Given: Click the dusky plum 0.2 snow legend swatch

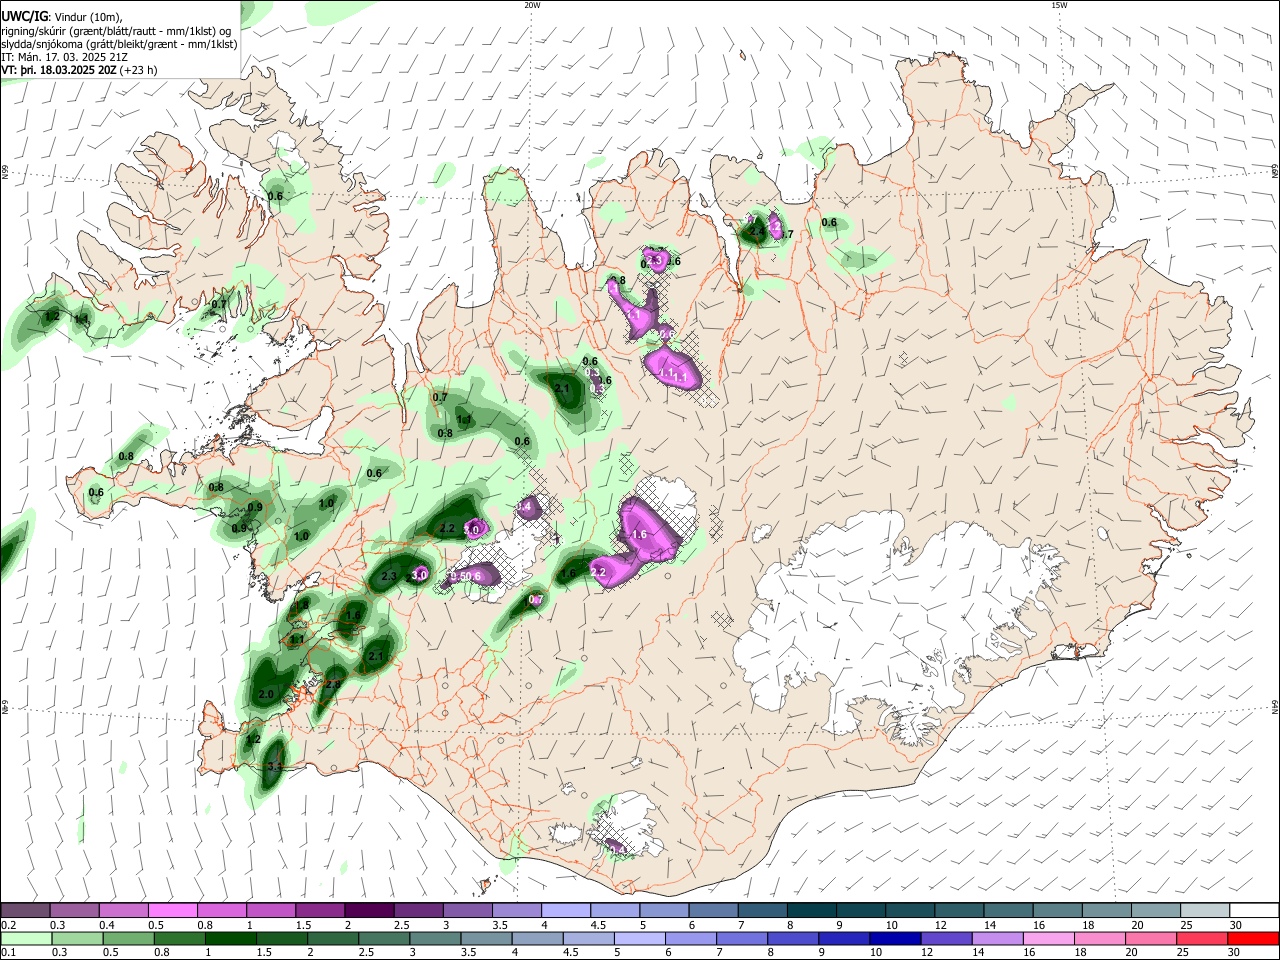Looking at the screenshot, I should point(26,910).
